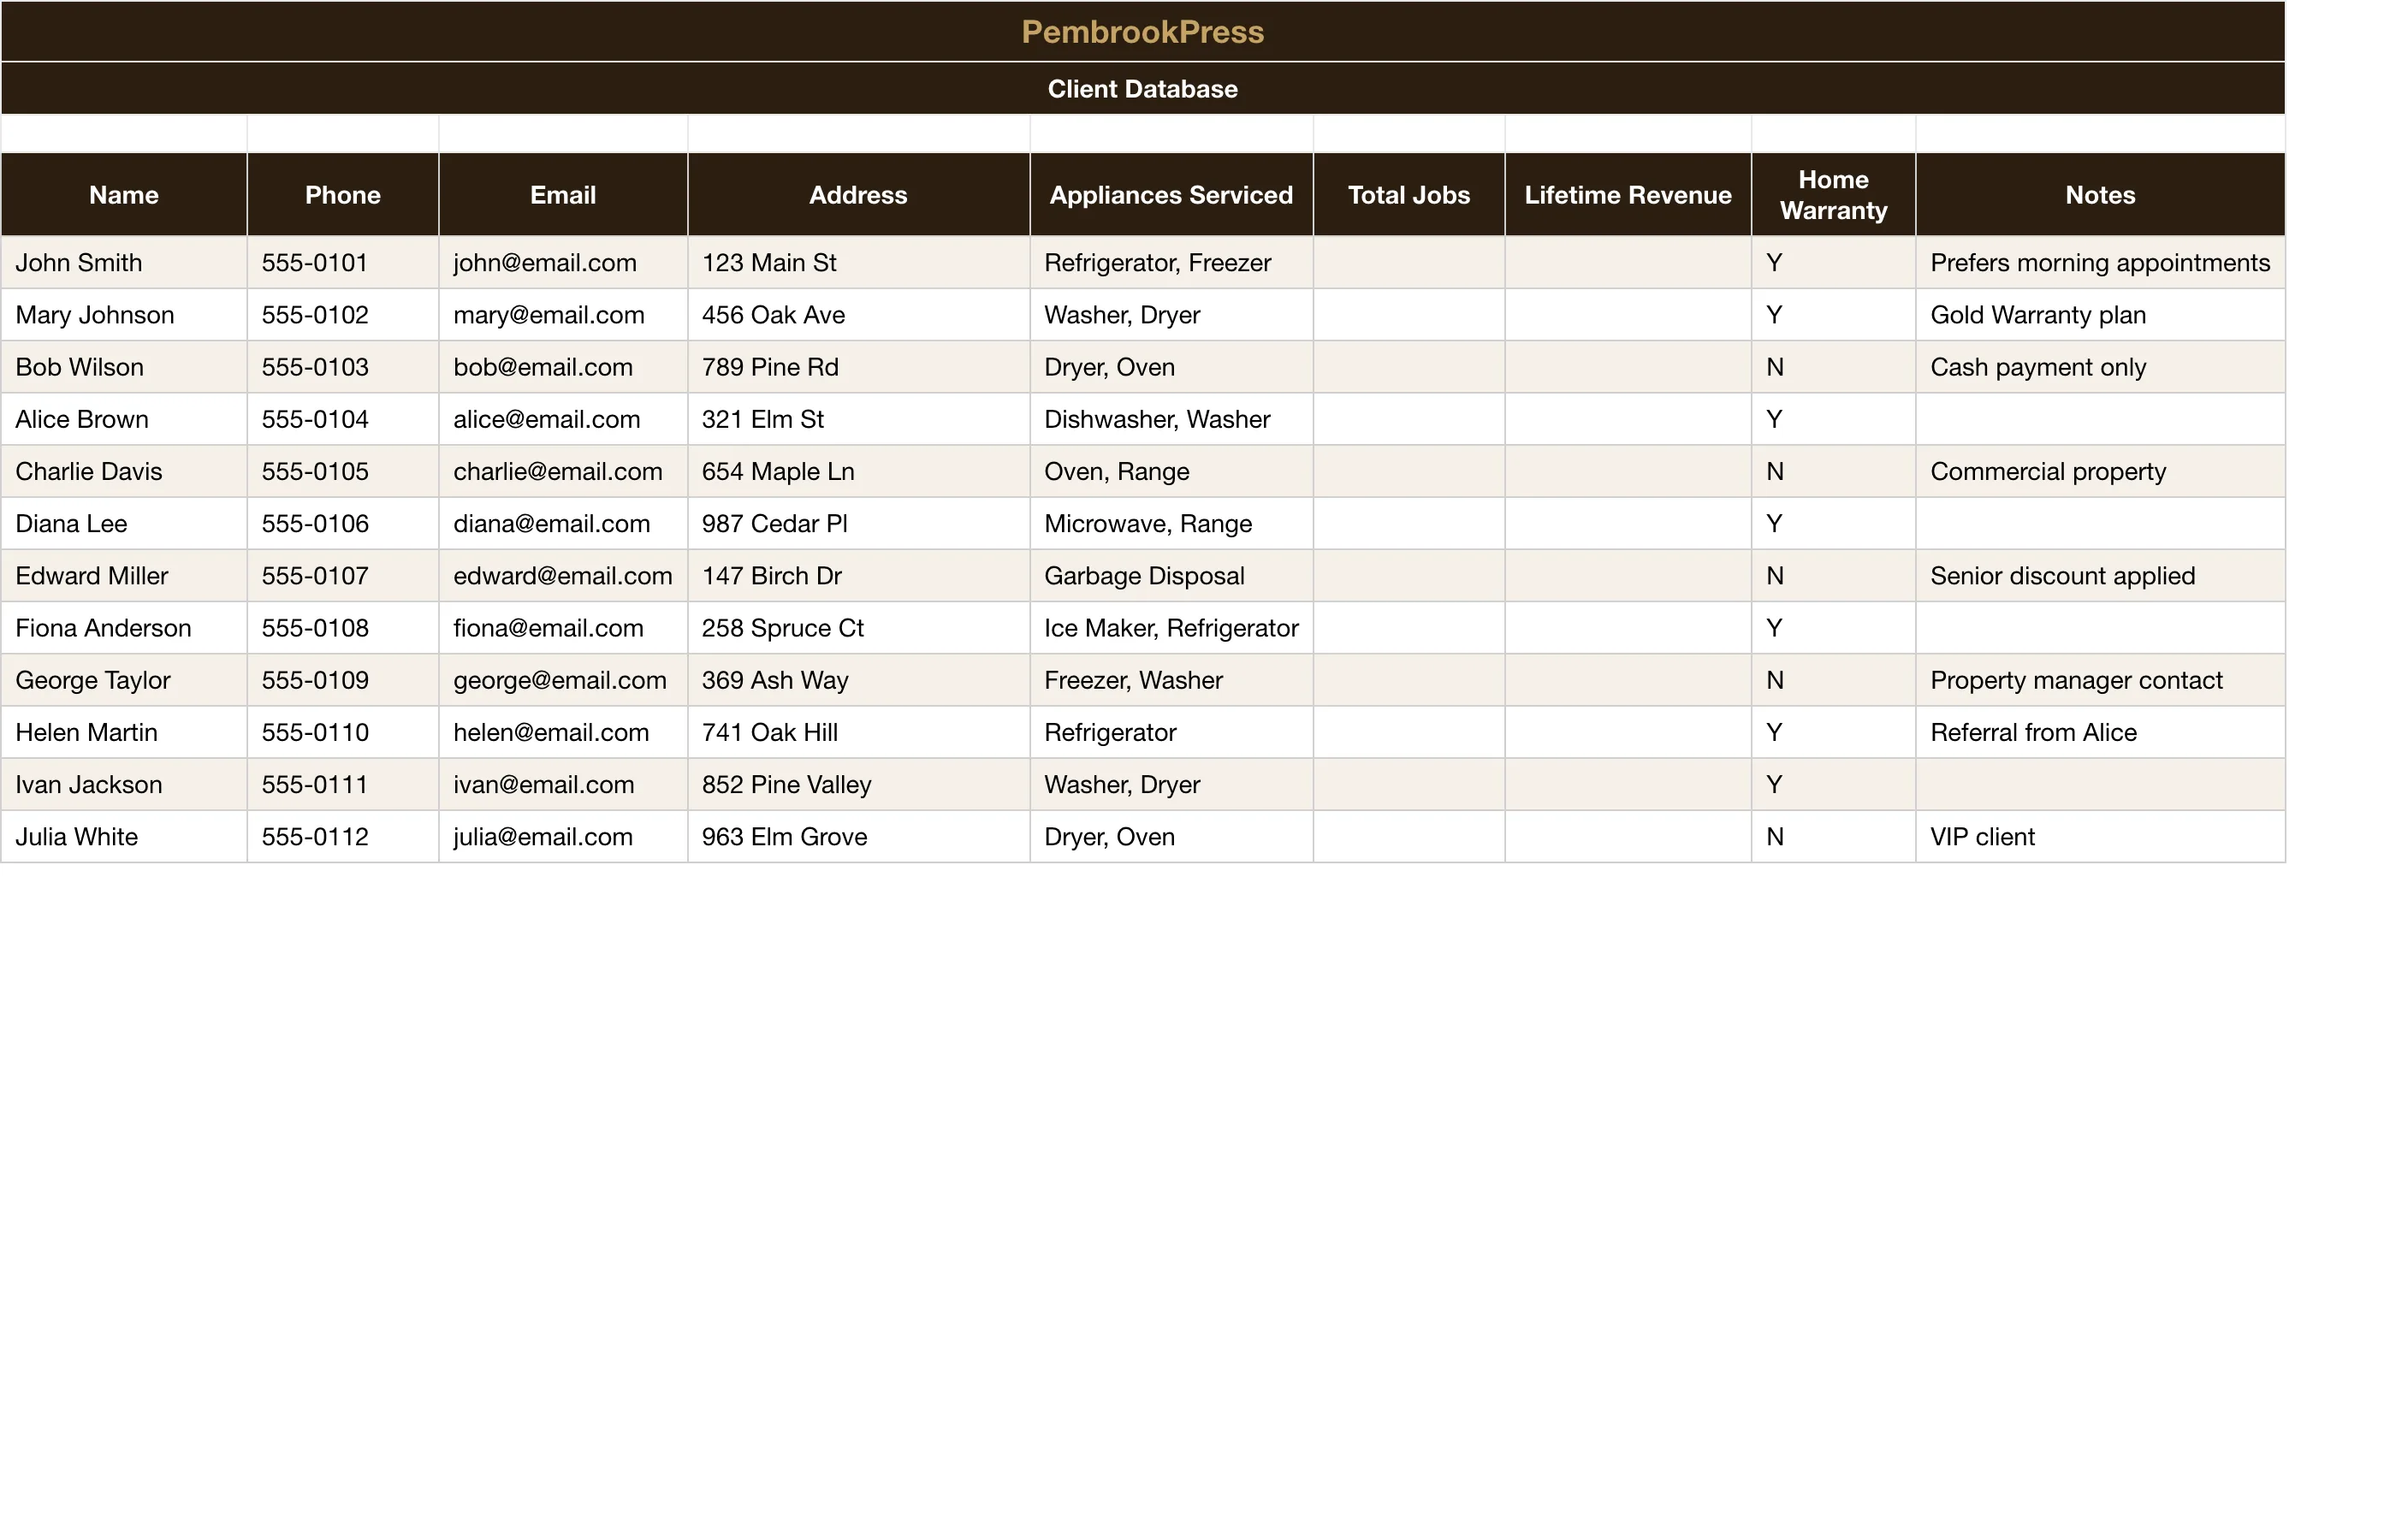Select the Bob Wilson name cell
Image resolution: width=2396 pixels, height=1540 pixels.
[124, 367]
